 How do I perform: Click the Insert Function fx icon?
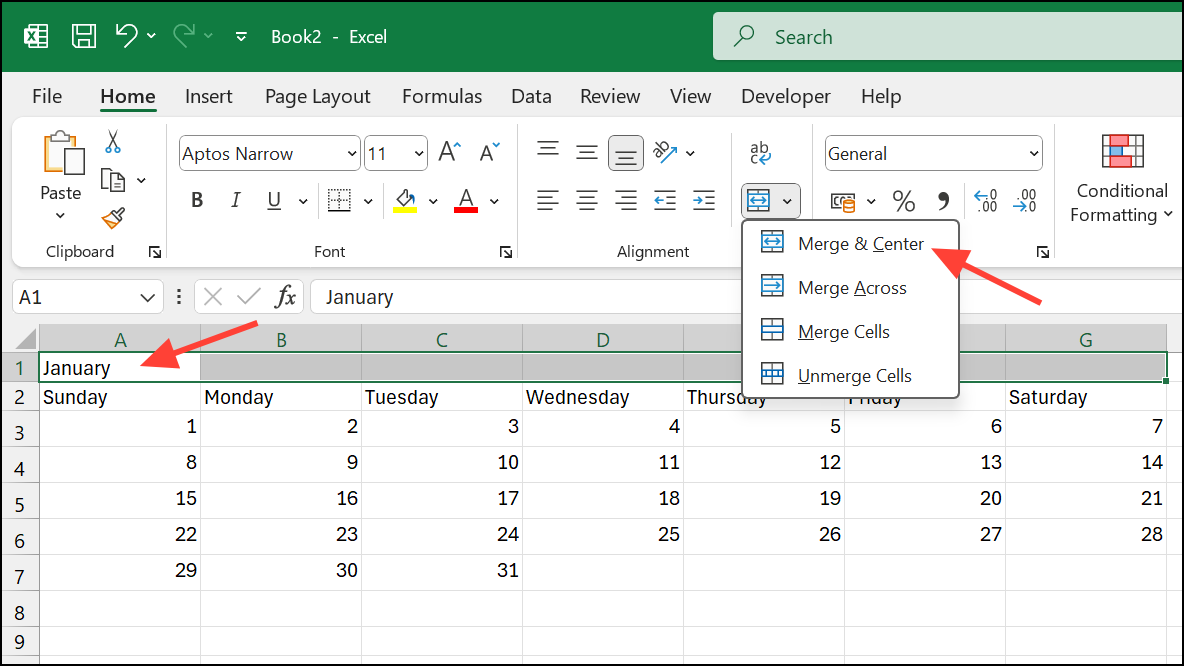click(286, 297)
